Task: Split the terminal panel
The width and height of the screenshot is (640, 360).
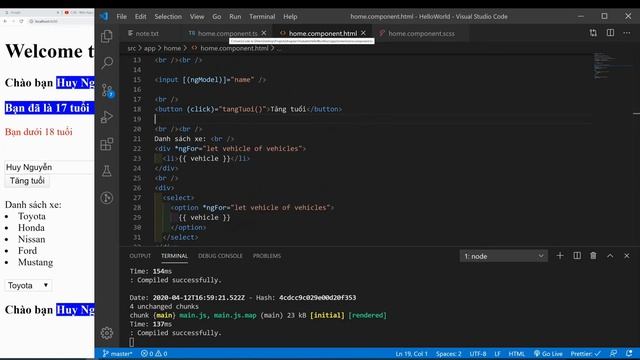Action: (577, 256)
